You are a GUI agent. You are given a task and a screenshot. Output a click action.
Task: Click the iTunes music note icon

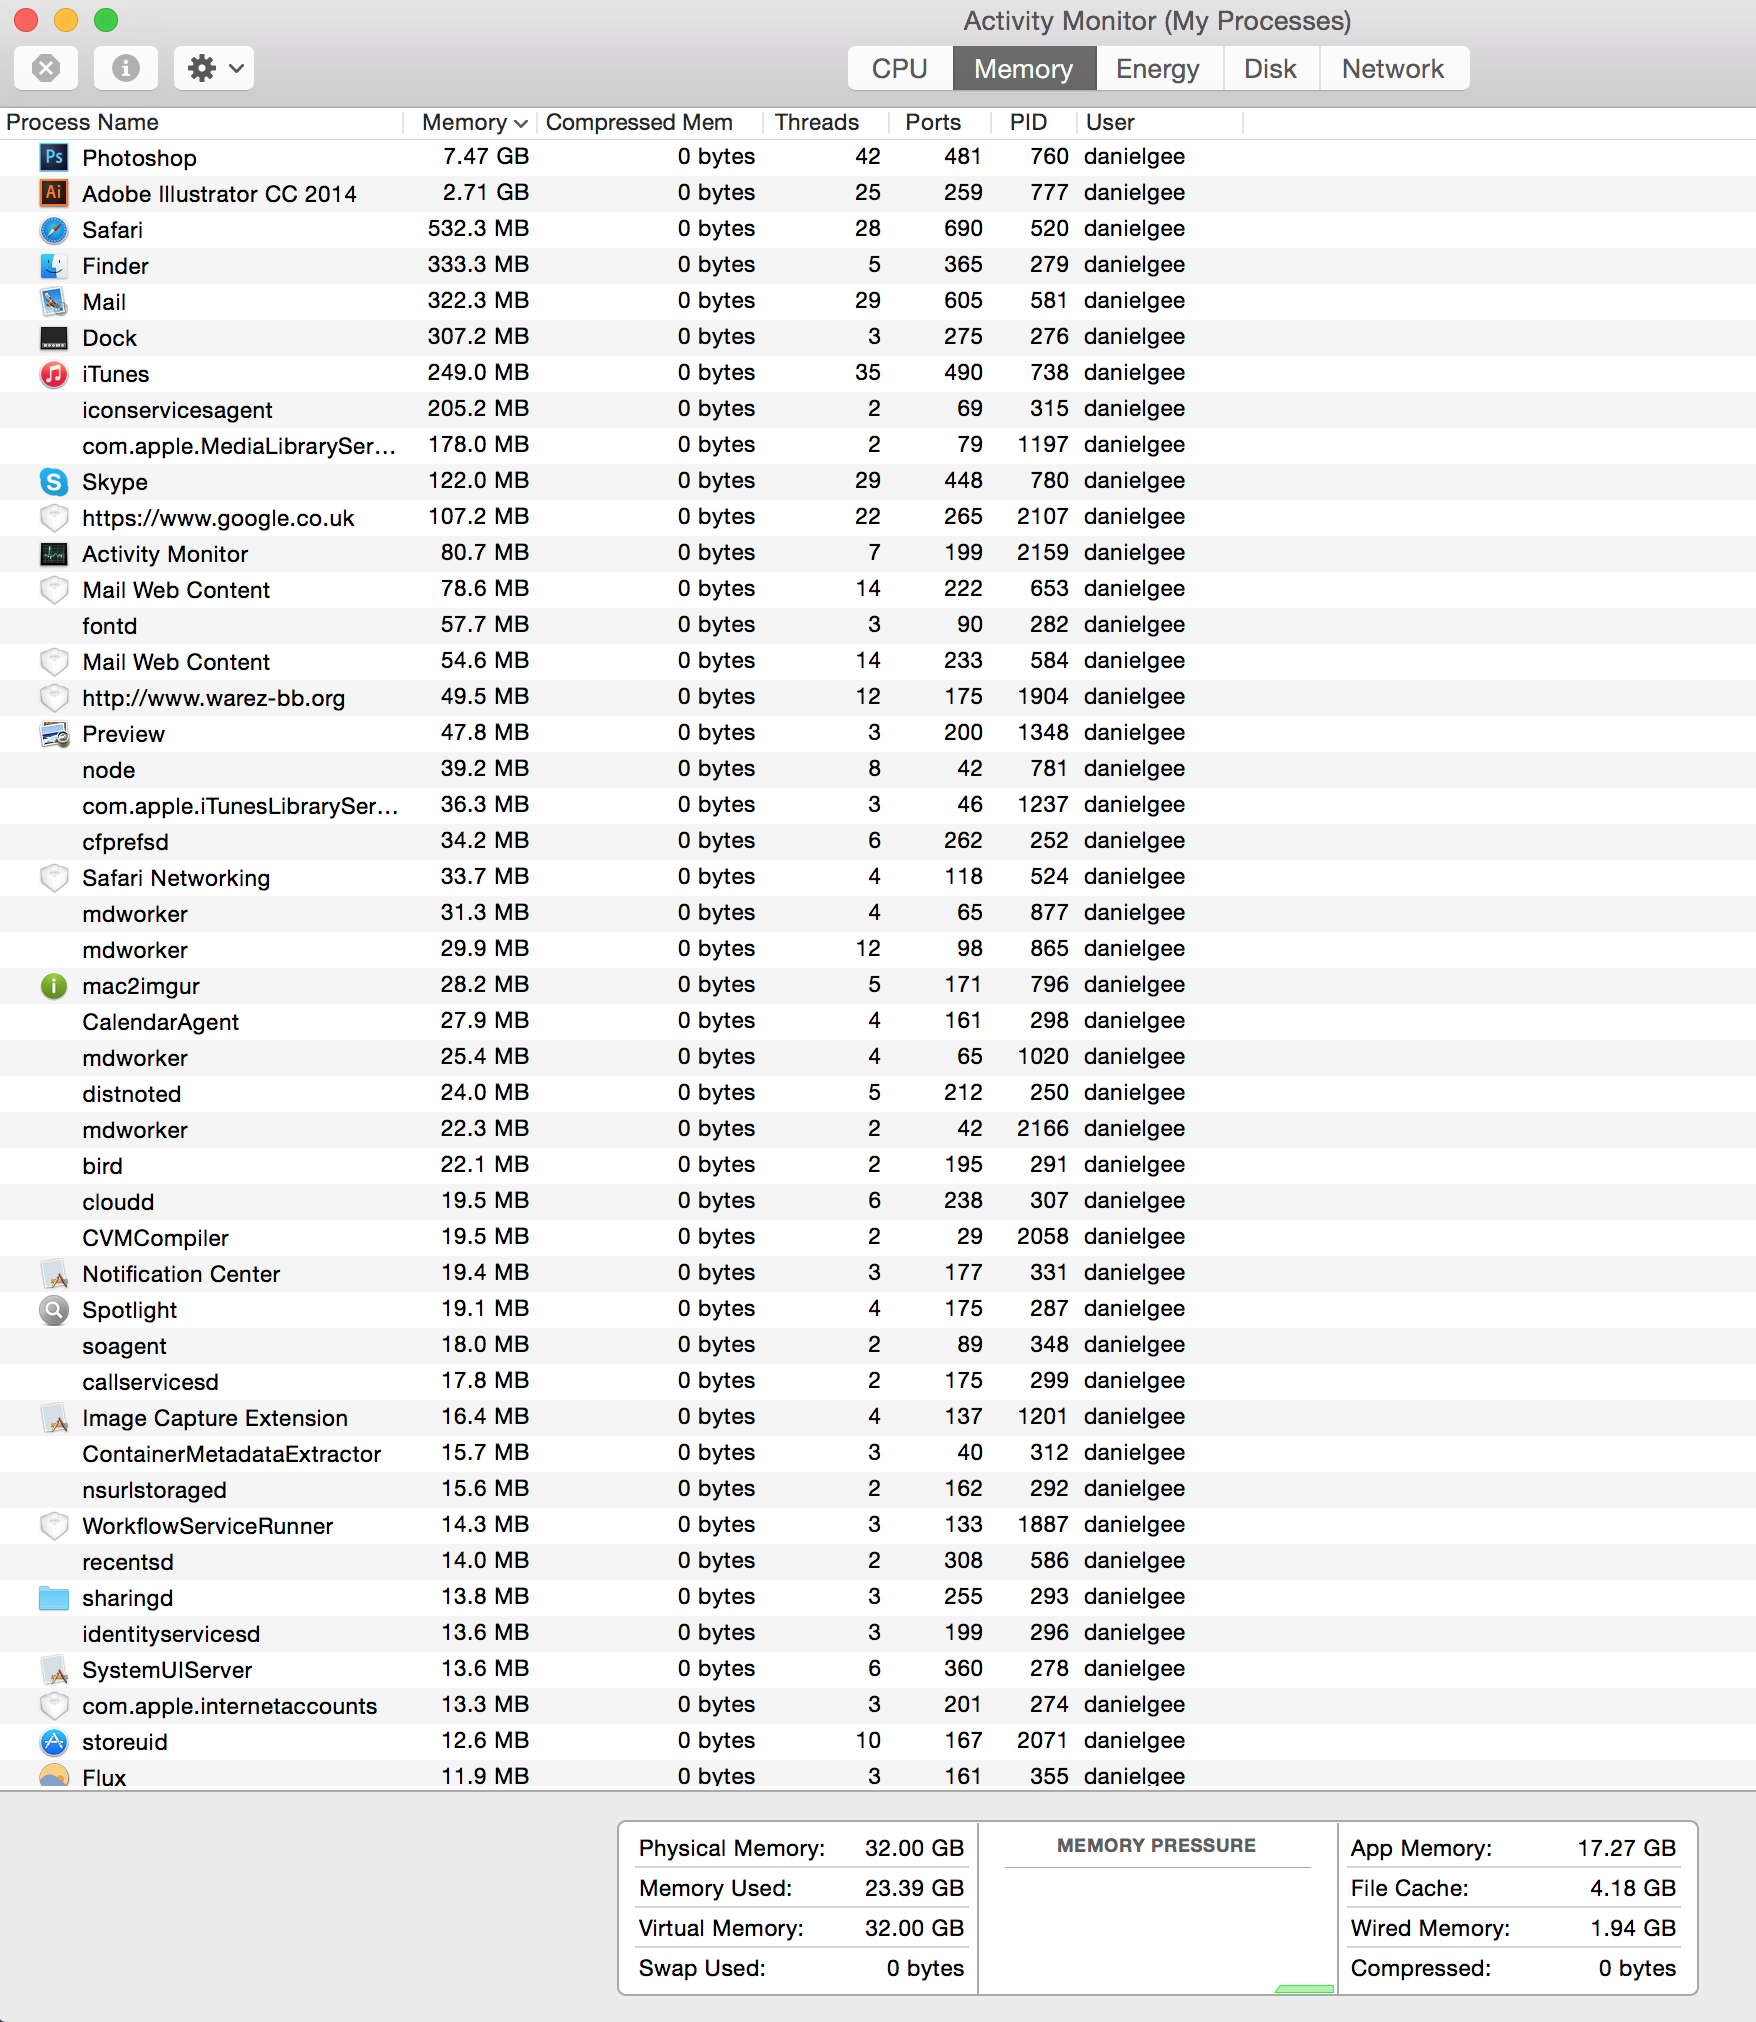point(54,373)
